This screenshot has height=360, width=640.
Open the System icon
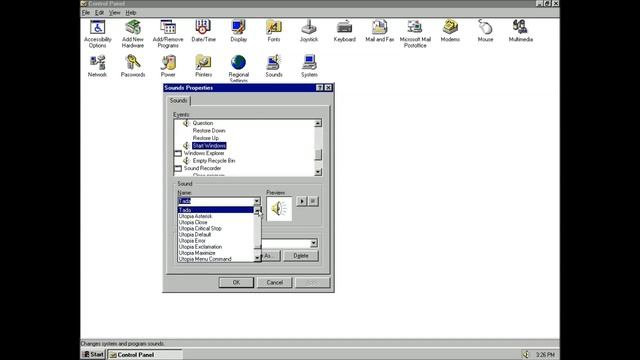pyautogui.click(x=309, y=66)
